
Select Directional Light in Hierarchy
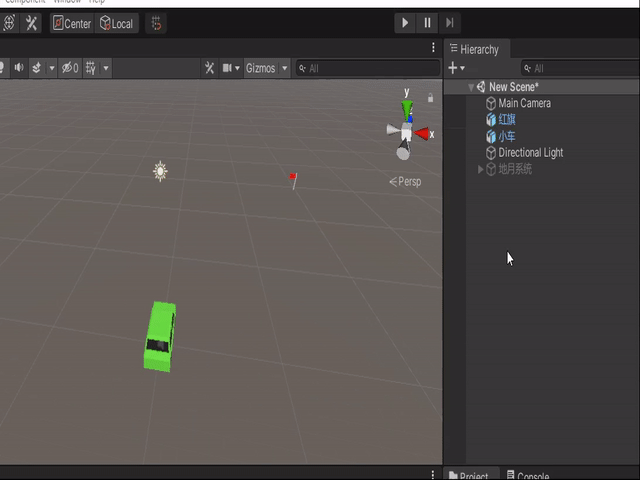[x=530, y=152]
